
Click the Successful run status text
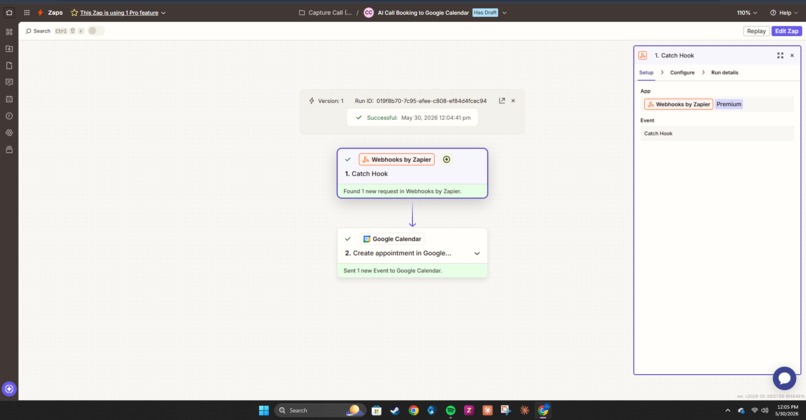[x=382, y=118]
